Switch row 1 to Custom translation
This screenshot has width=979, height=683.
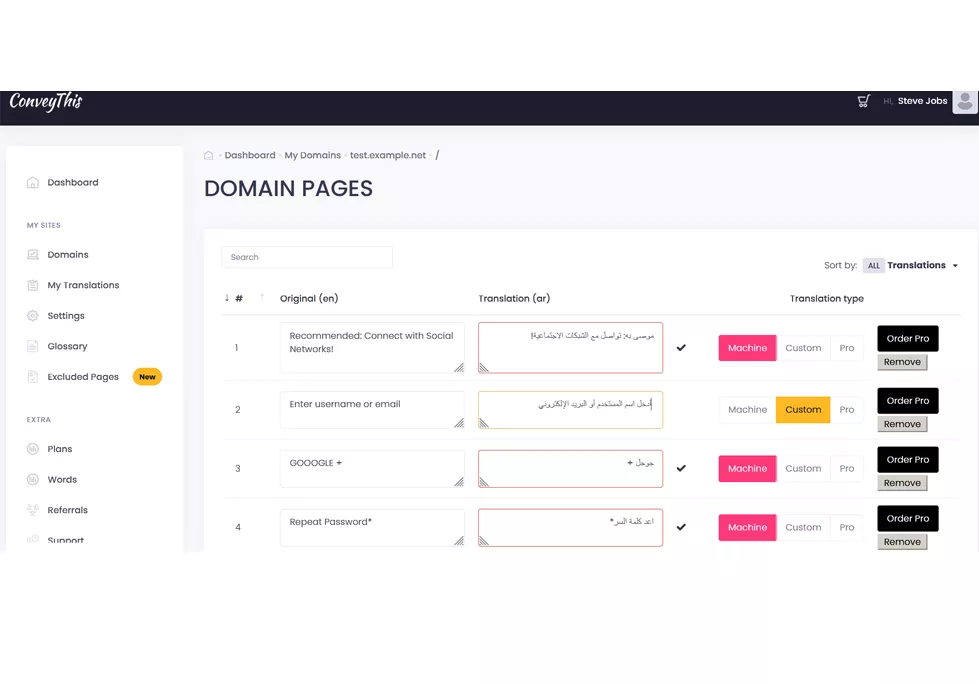tap(803, 348)
